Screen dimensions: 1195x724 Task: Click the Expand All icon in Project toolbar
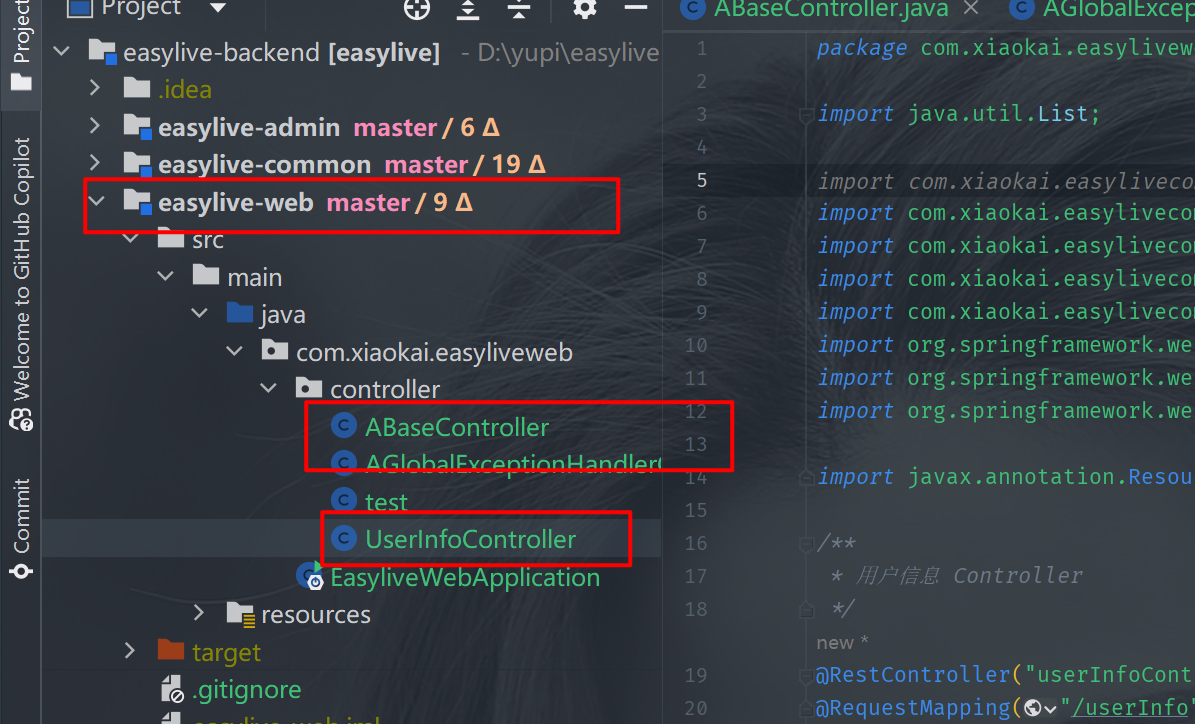point(468,8)
